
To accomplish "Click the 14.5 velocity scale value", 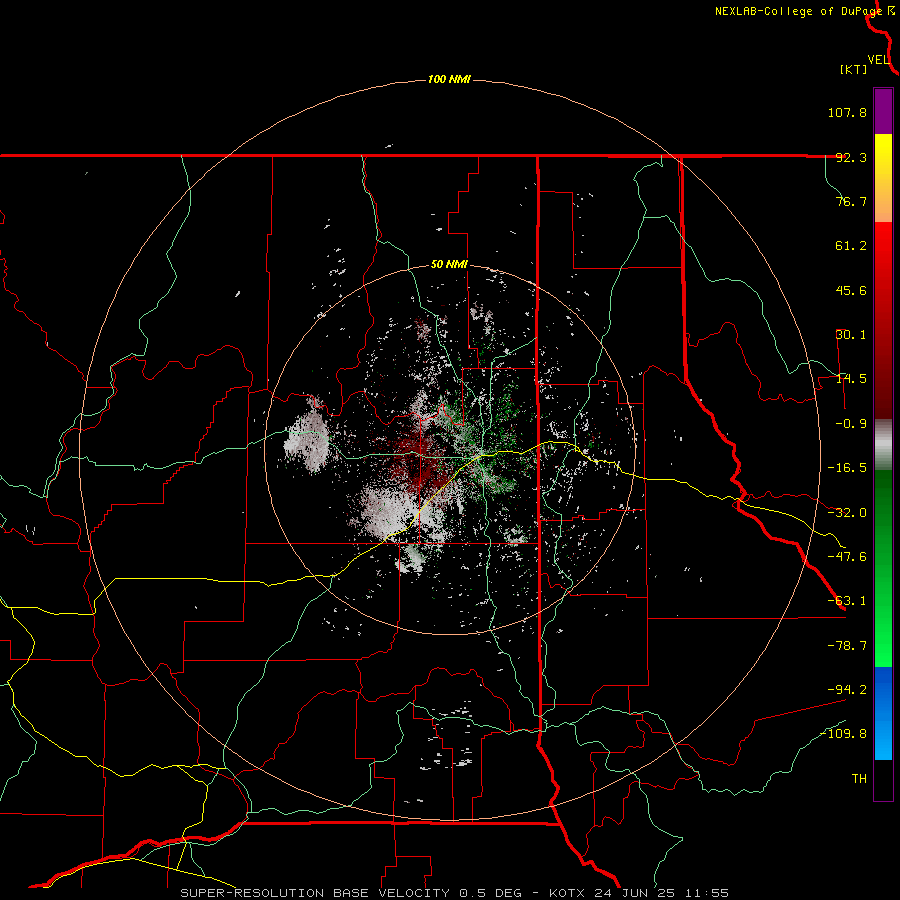I will click(851, 379).
